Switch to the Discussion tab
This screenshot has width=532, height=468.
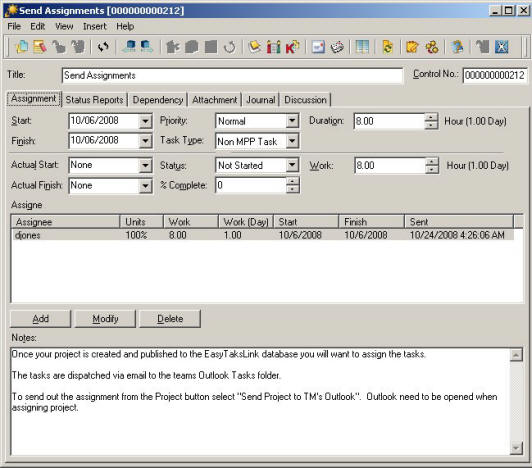tap(305, 100)
